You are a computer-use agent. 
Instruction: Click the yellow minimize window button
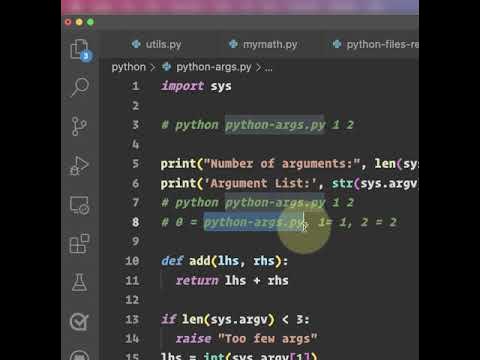coord(79,22)
